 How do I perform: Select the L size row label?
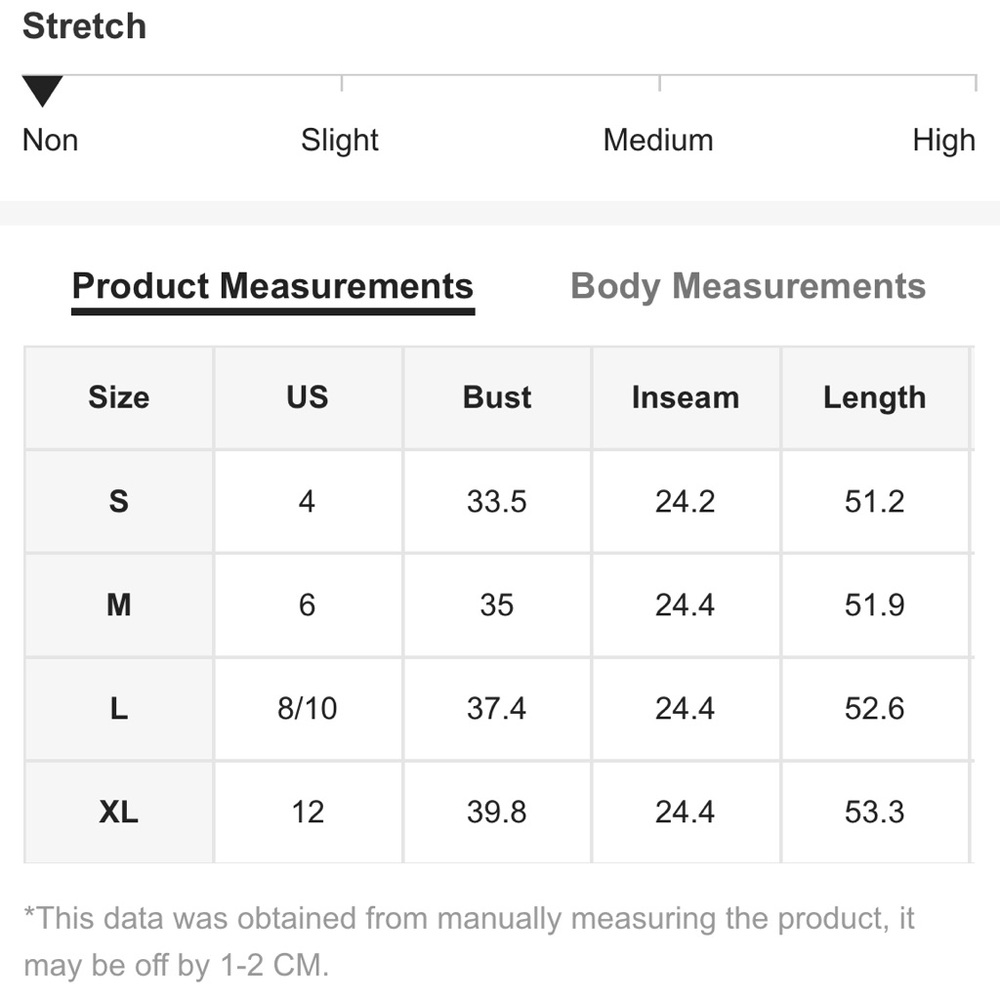[x=118, y=709]
